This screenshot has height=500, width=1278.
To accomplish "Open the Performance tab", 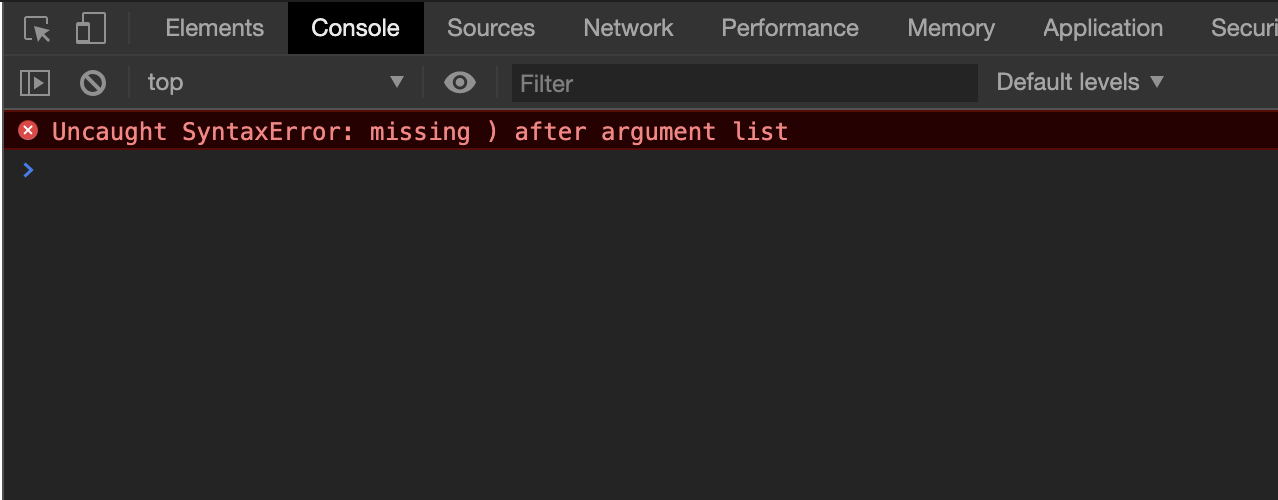I will [x=789, y=28].
